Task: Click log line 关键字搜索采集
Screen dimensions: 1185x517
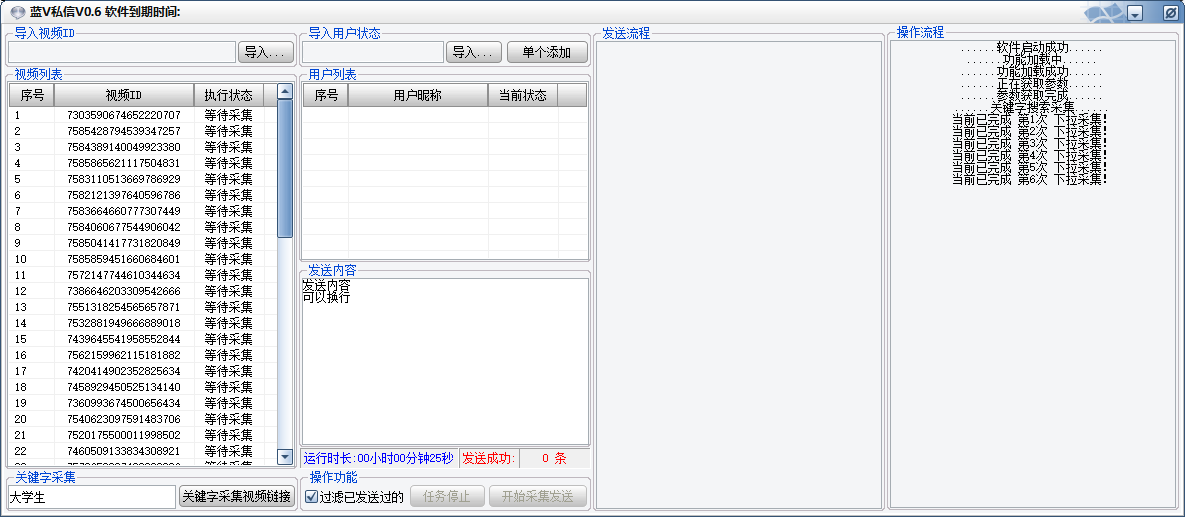Action: [1032, 108]
